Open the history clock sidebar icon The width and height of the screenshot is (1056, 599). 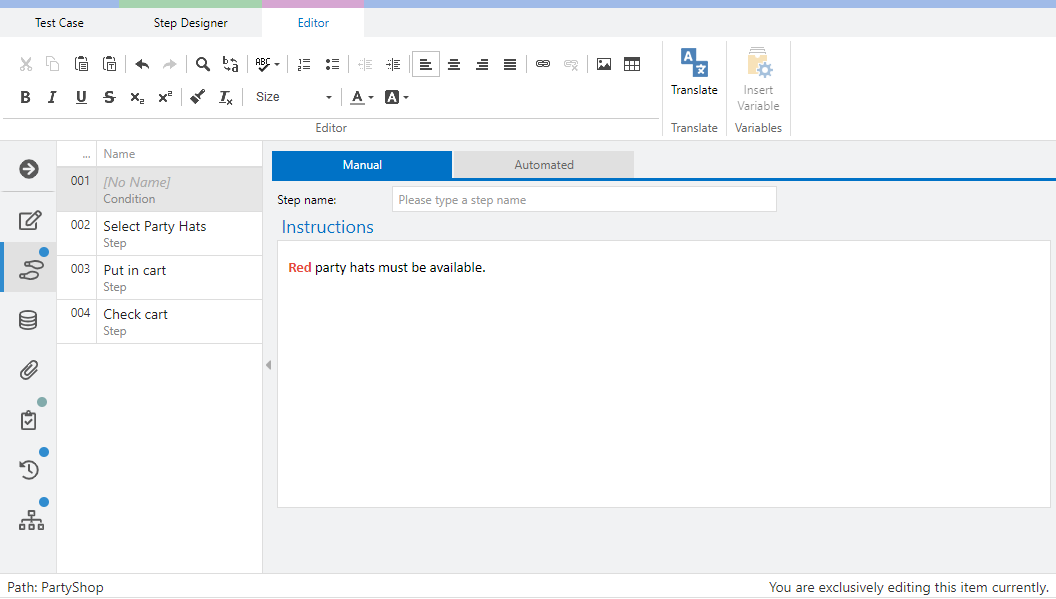point(29,469)
